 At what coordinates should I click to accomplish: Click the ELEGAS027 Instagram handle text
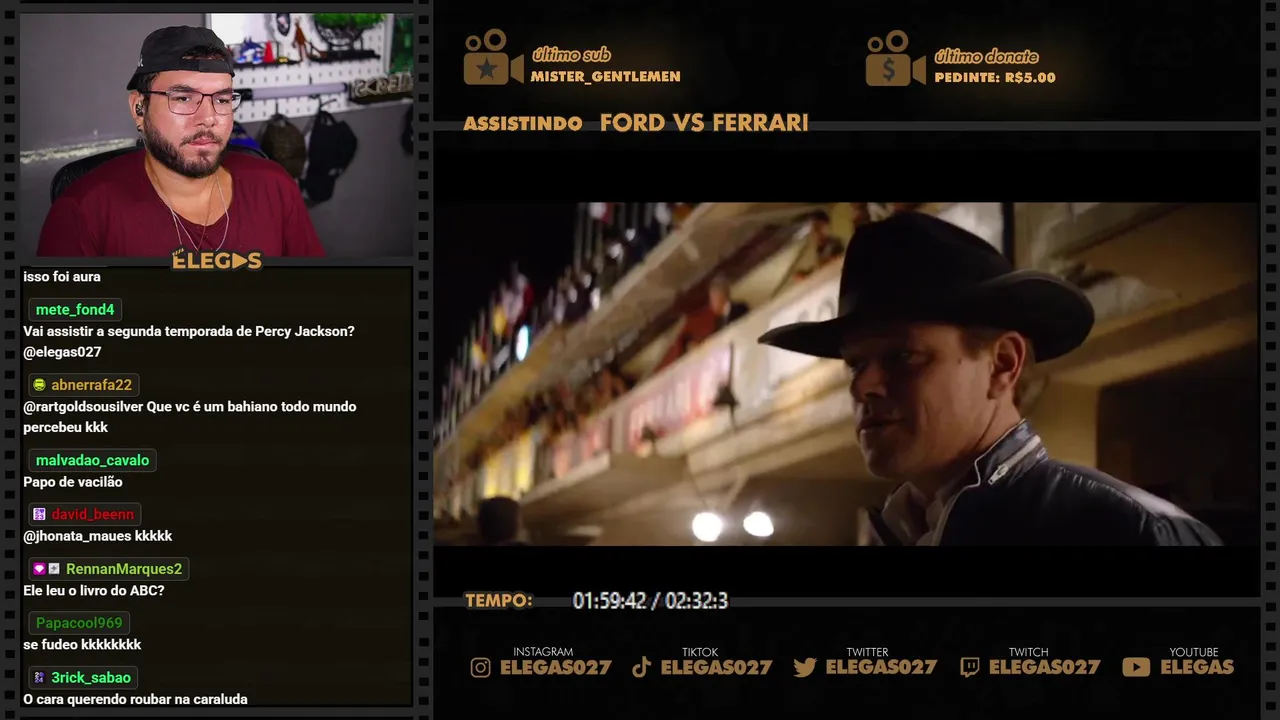click(x=555, y=668)
